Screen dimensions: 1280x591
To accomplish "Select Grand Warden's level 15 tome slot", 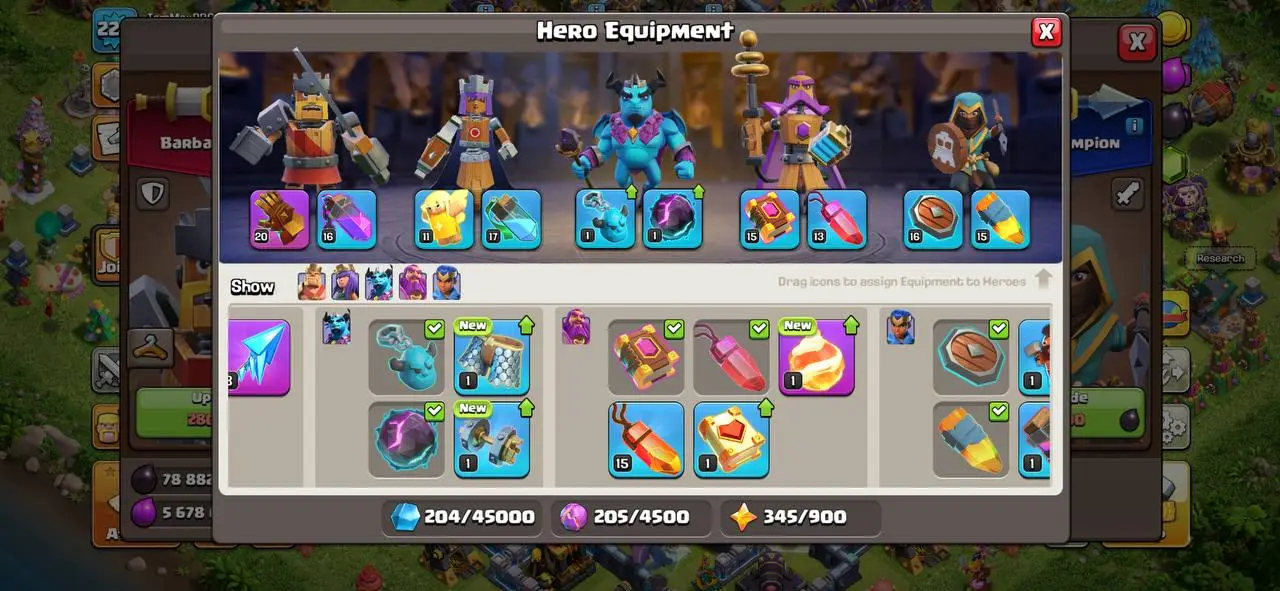I will 769,219.
